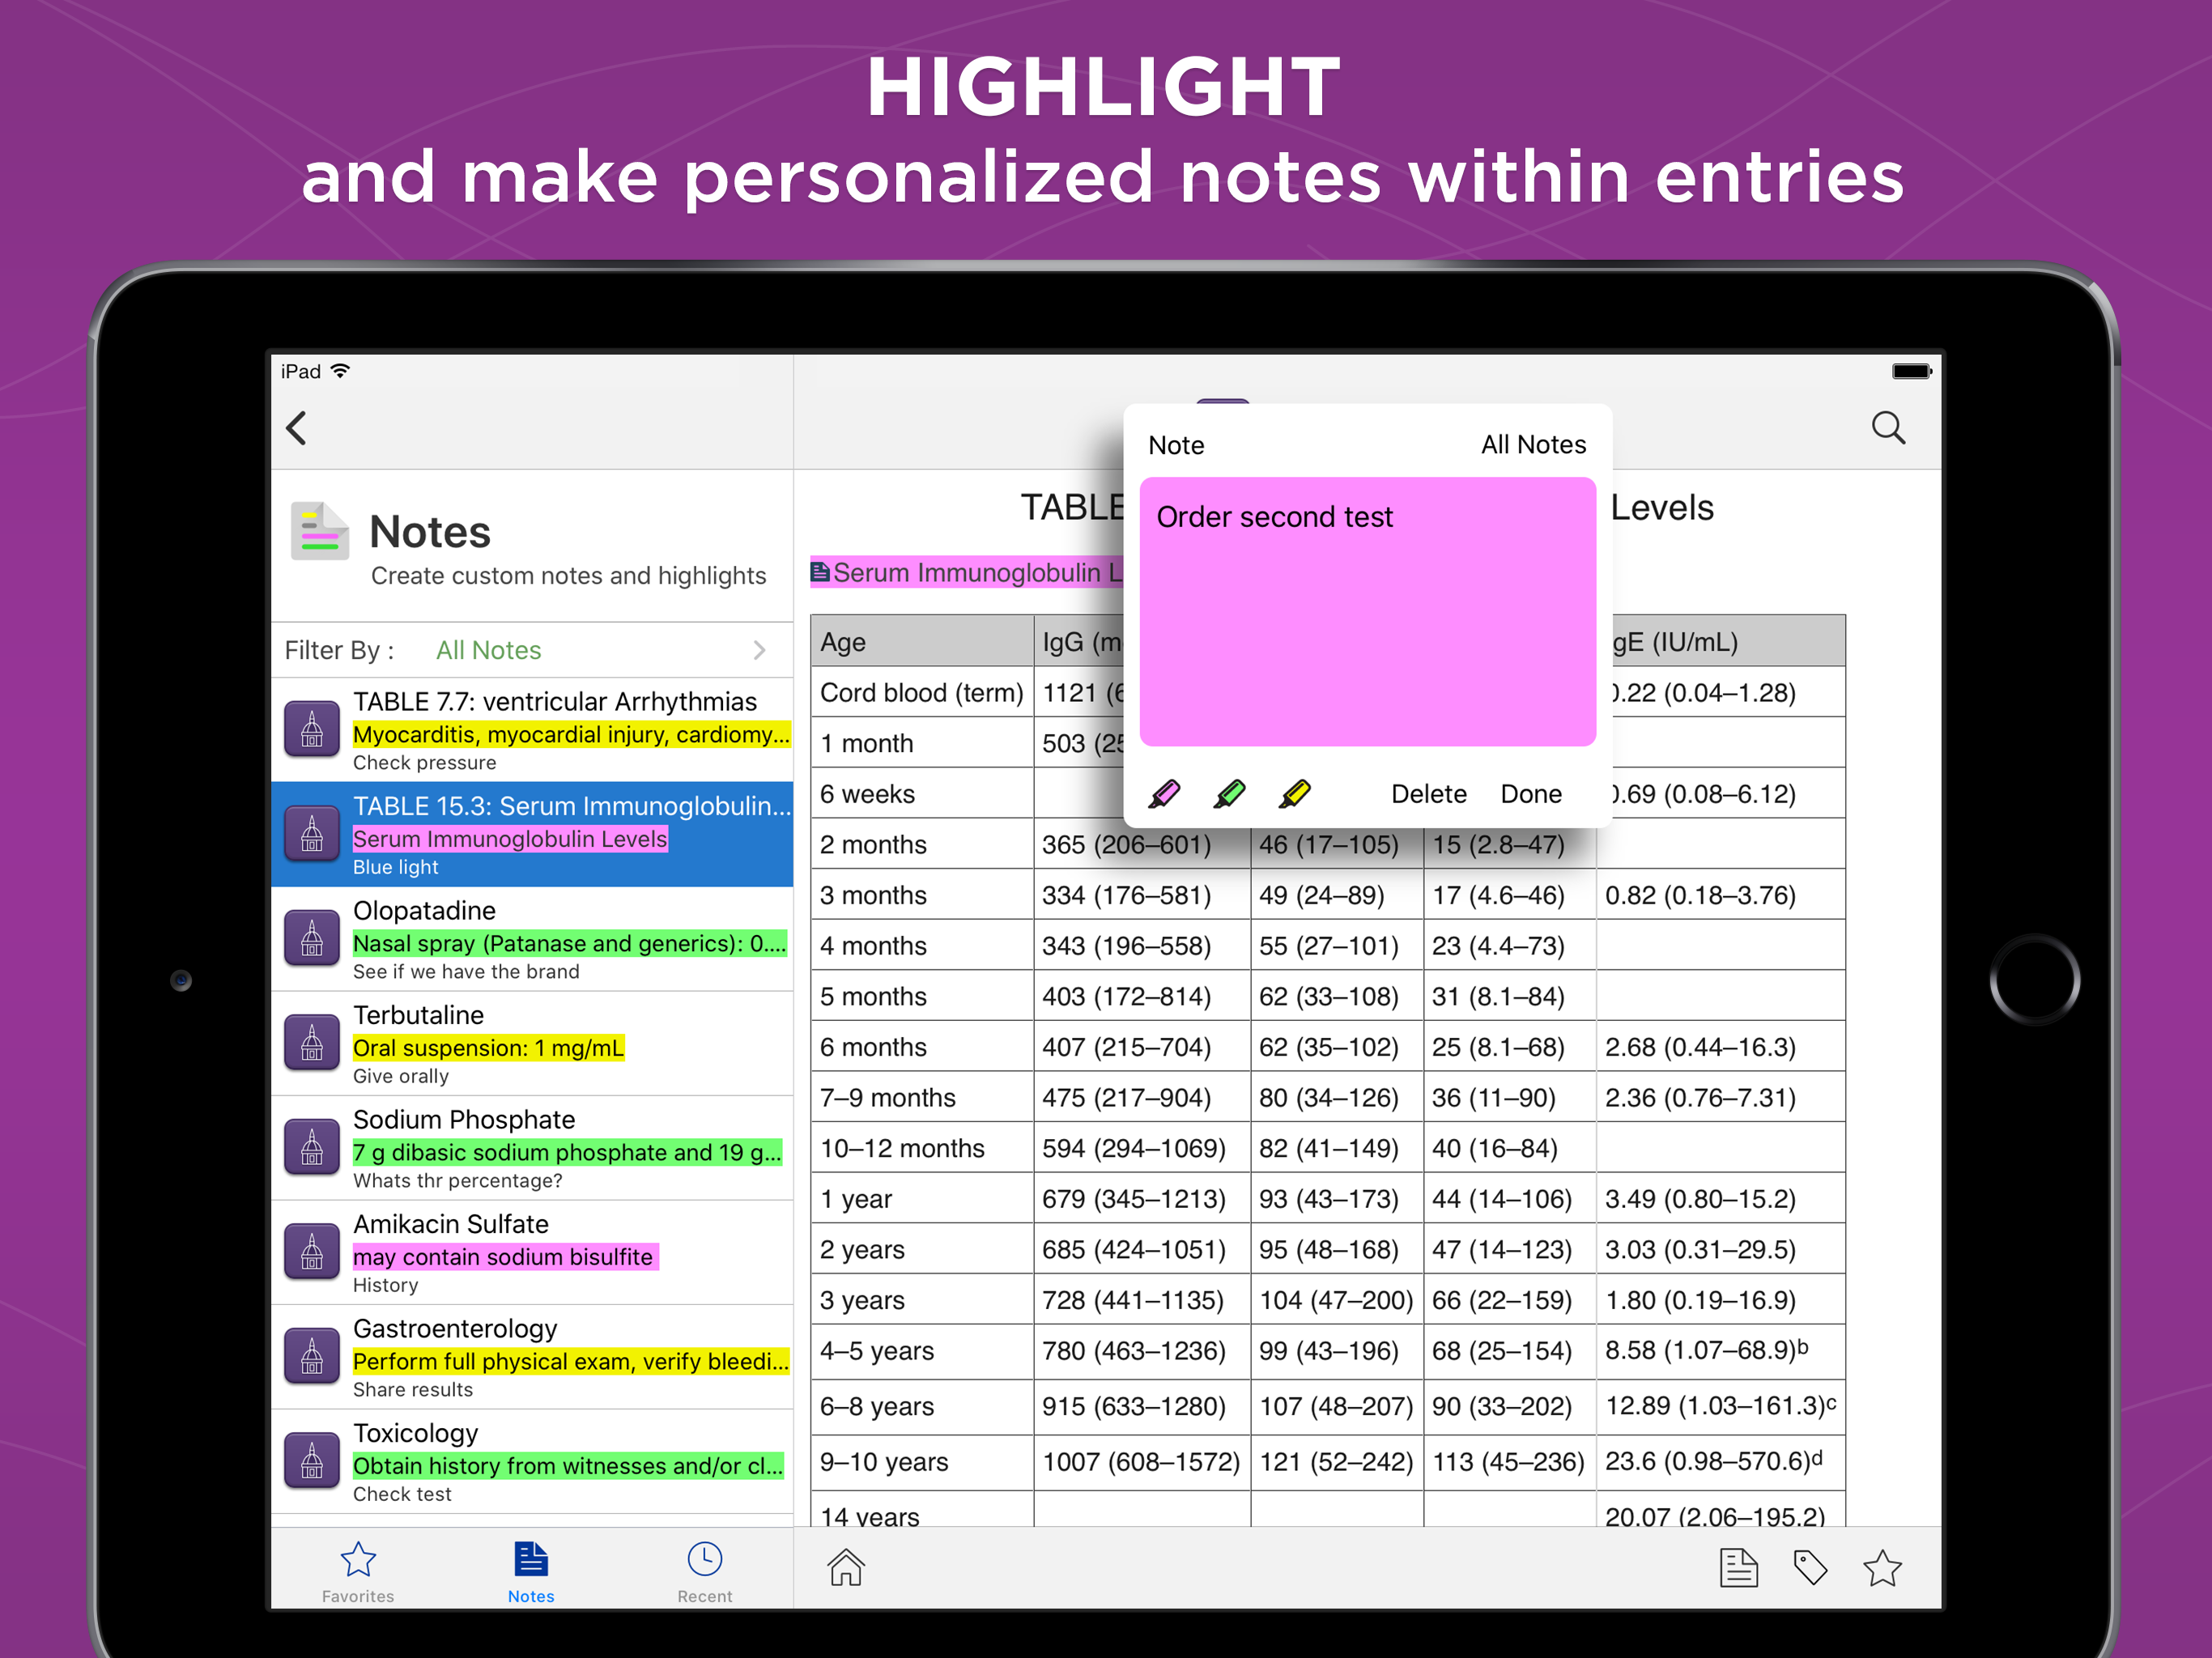Delete the current note
The height and width of the screenshot is (1658, 2212).
point(1428,793)
